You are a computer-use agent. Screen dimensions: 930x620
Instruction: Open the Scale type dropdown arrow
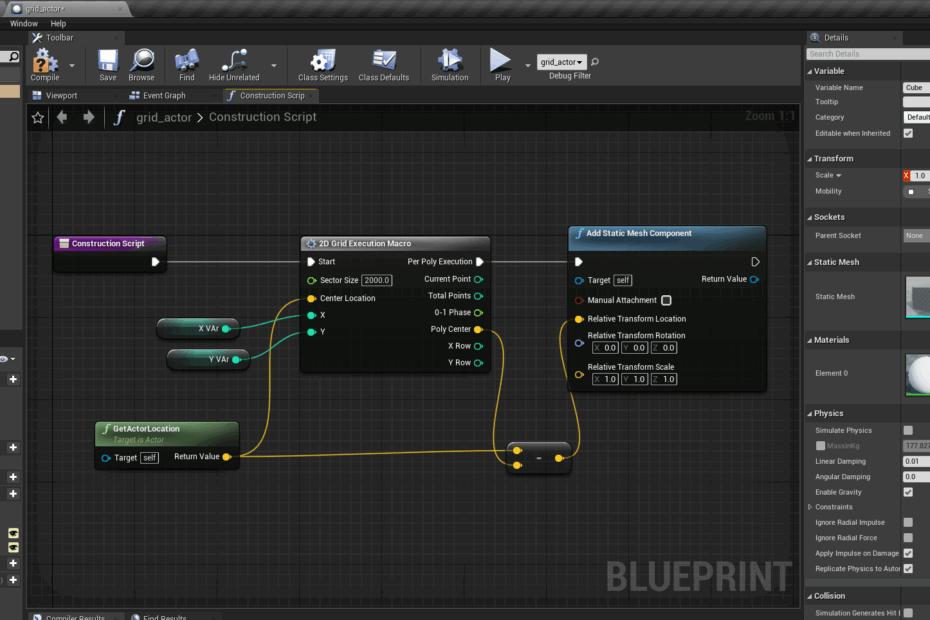[839, 176]
